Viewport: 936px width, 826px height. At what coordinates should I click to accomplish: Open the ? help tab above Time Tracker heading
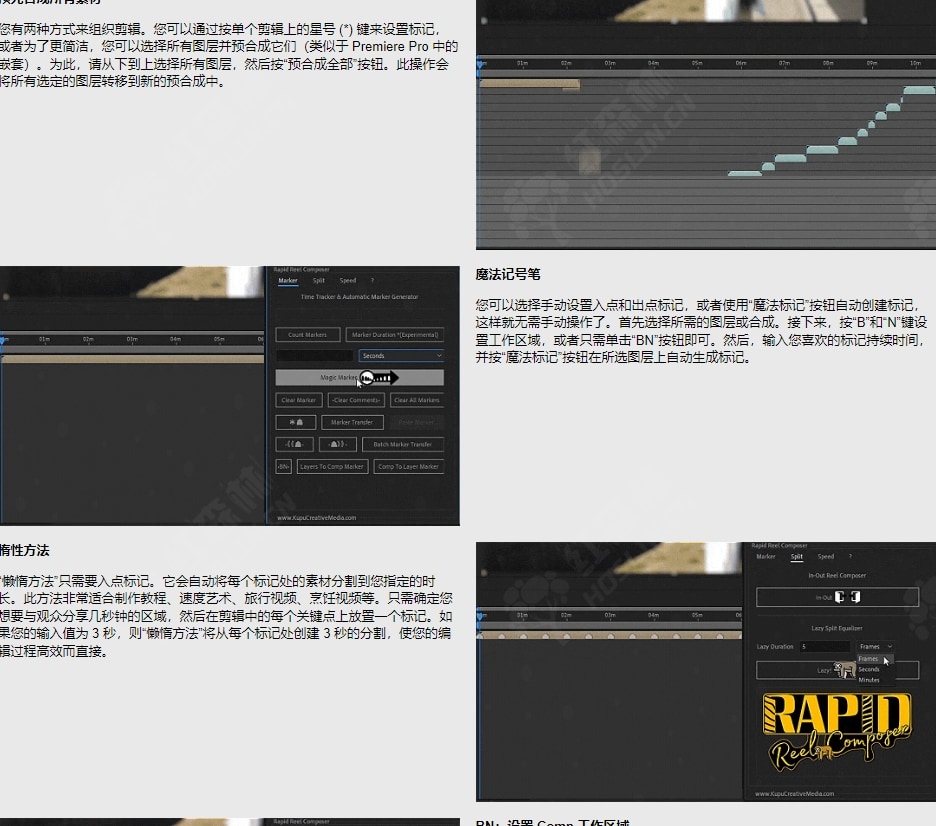click(x=372, y=281)
